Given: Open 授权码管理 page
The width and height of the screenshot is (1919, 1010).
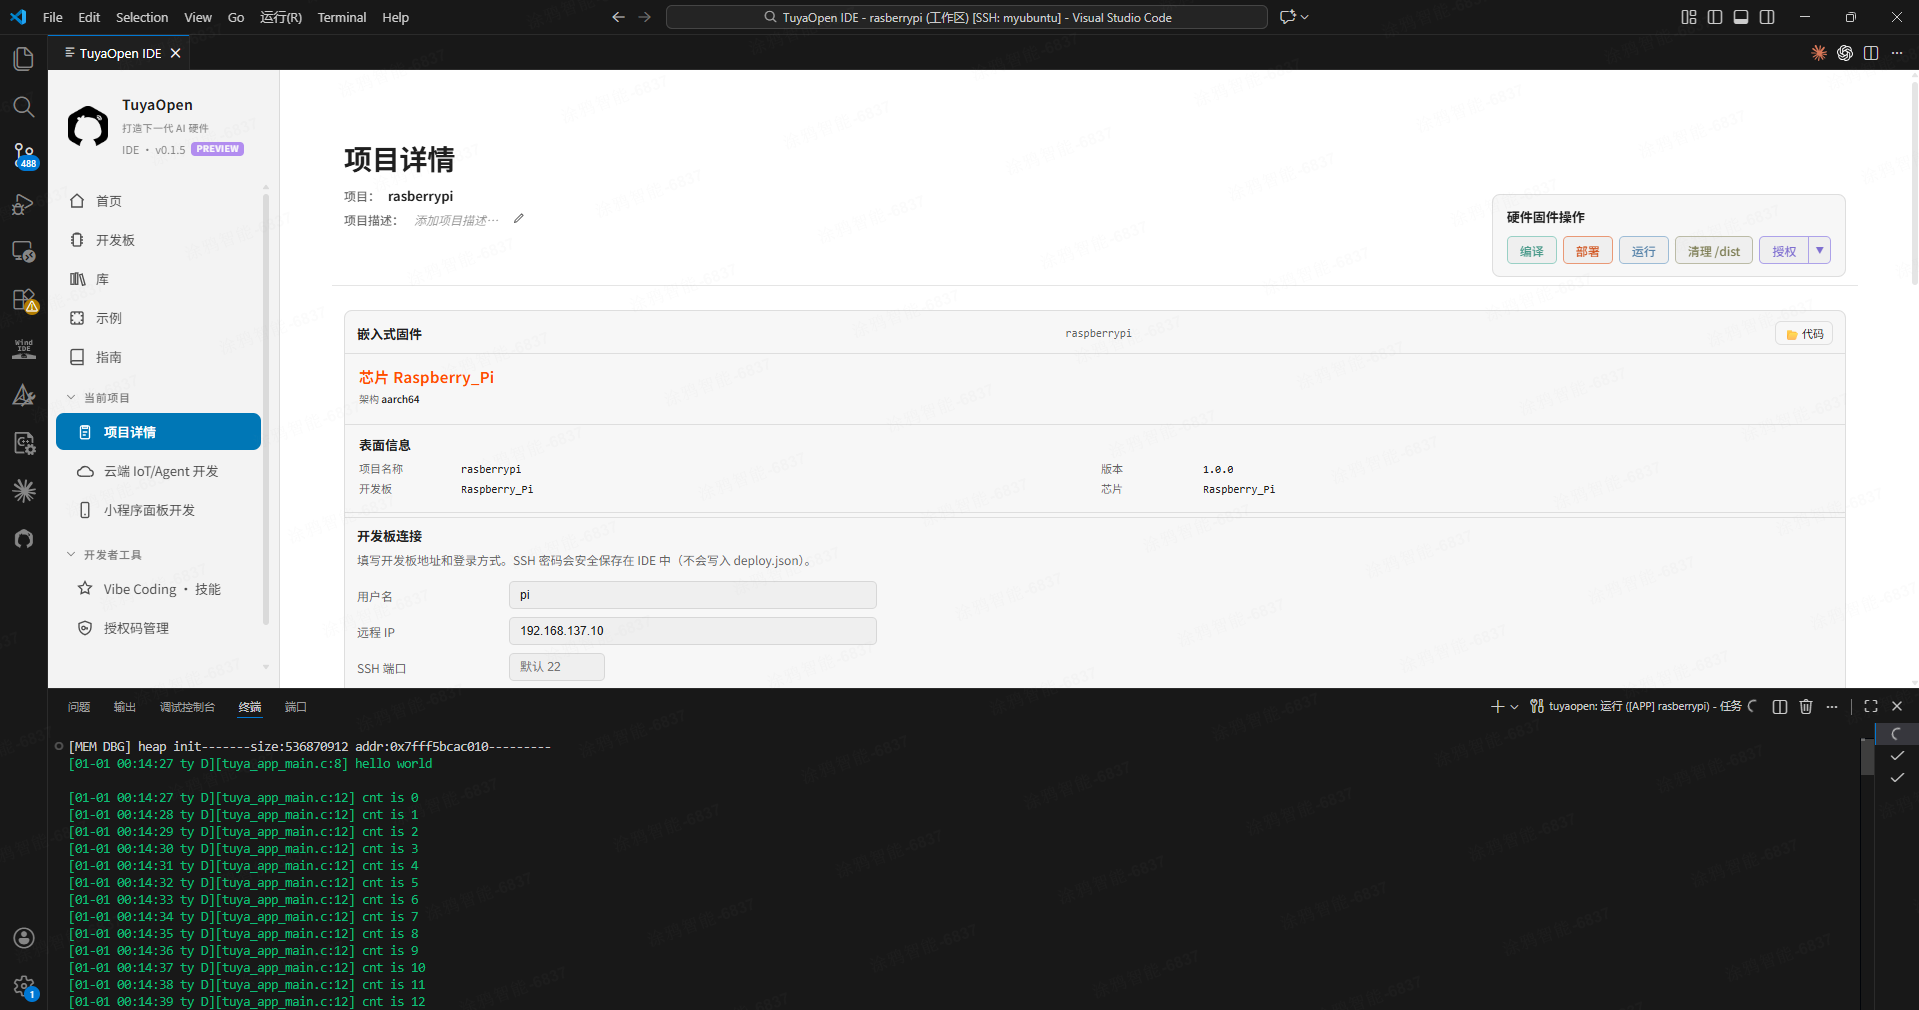Looking at the screenshot, I should (158, 628).
